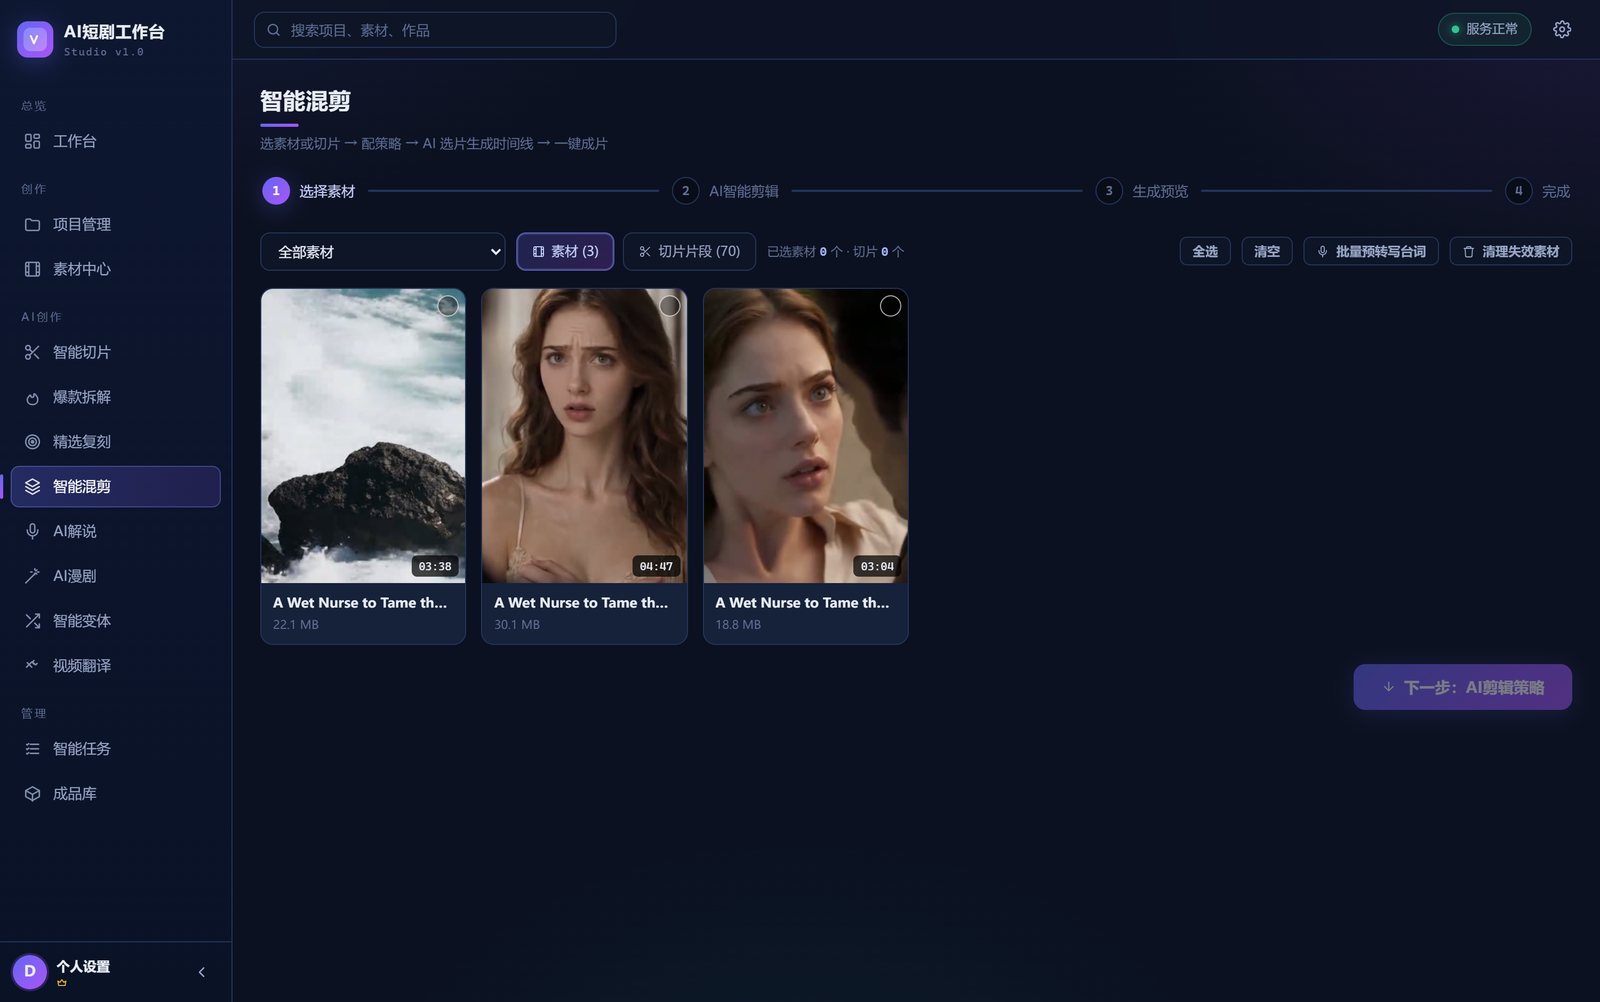Click the AI短剧工作台 purple logo icon

click(x=35, y=39)
